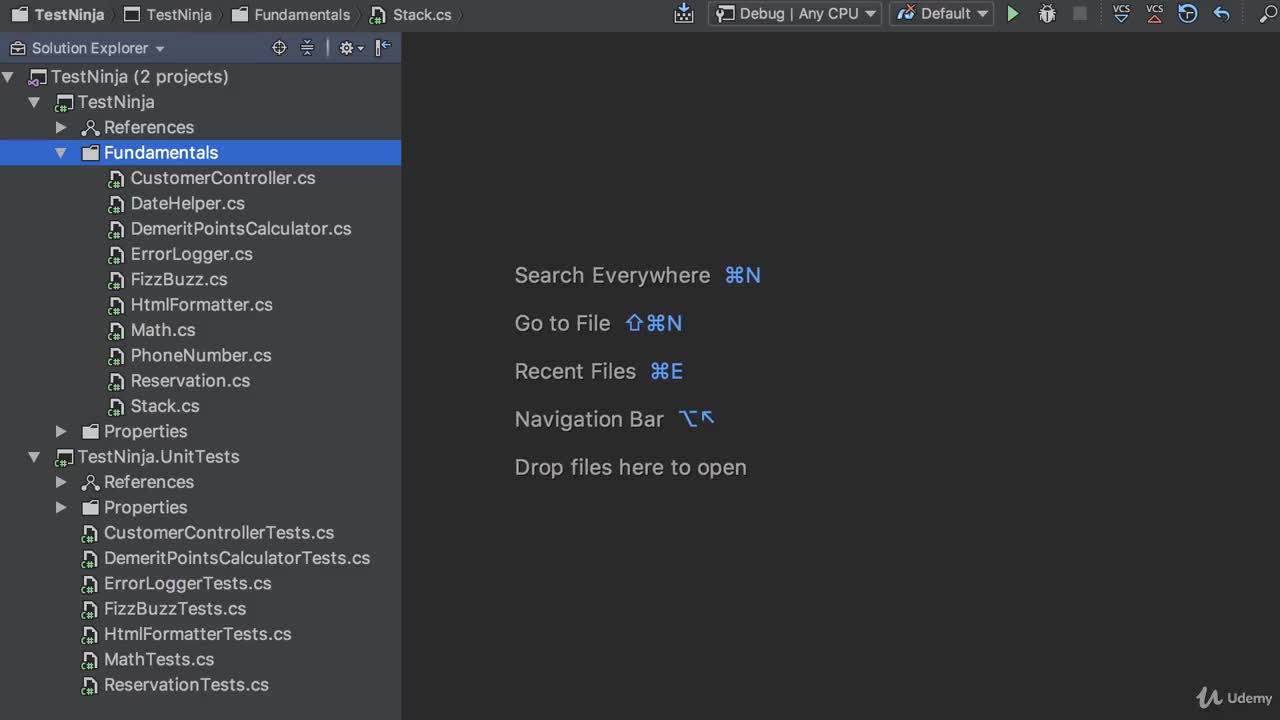Click the revert arrow icon in toolbar
1280x720 pixels.
click(x=1221, y=14)
